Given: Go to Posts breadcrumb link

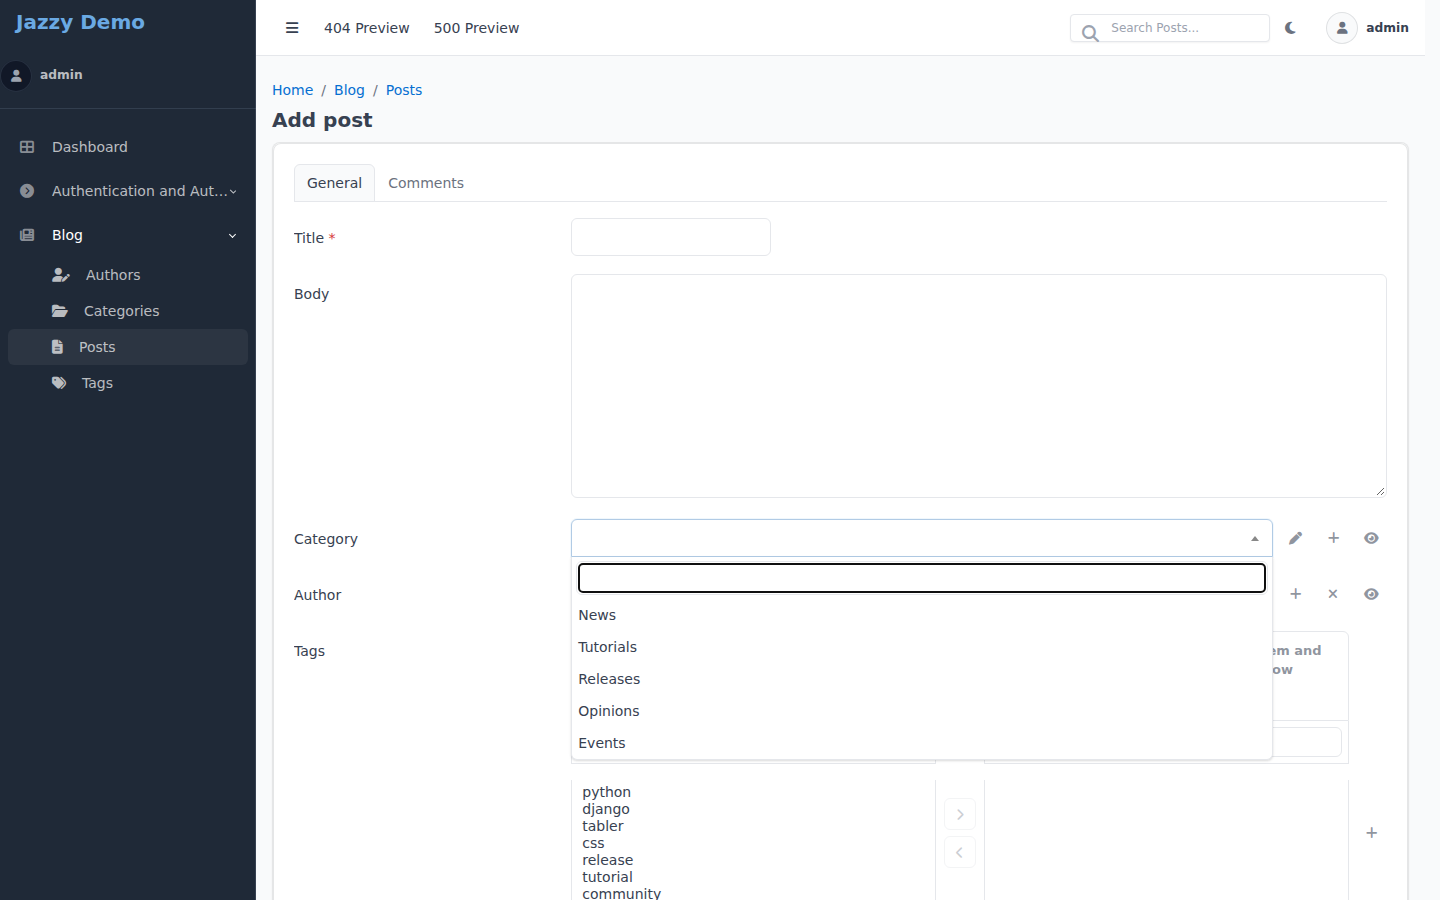Looking at the screenshot, I should [404, 90].
